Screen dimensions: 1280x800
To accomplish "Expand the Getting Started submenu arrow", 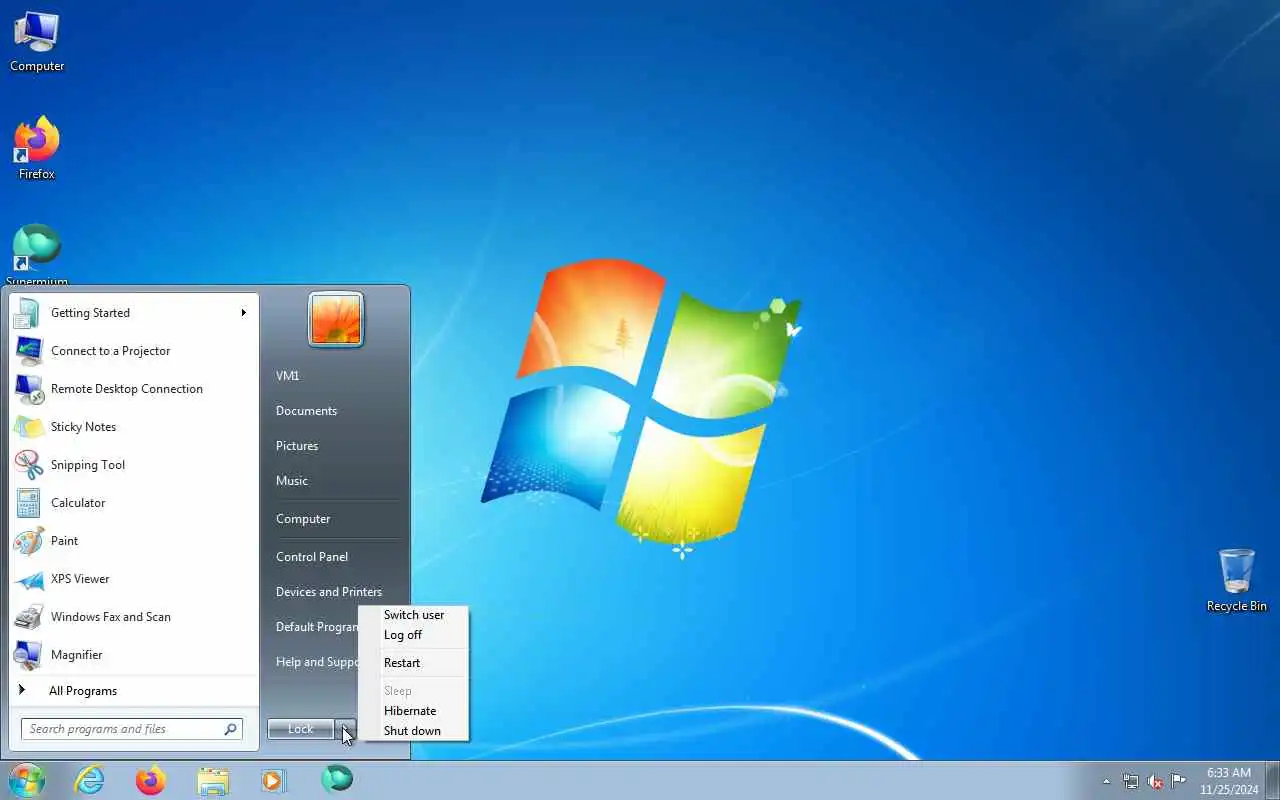I will (x=243, y=313).
